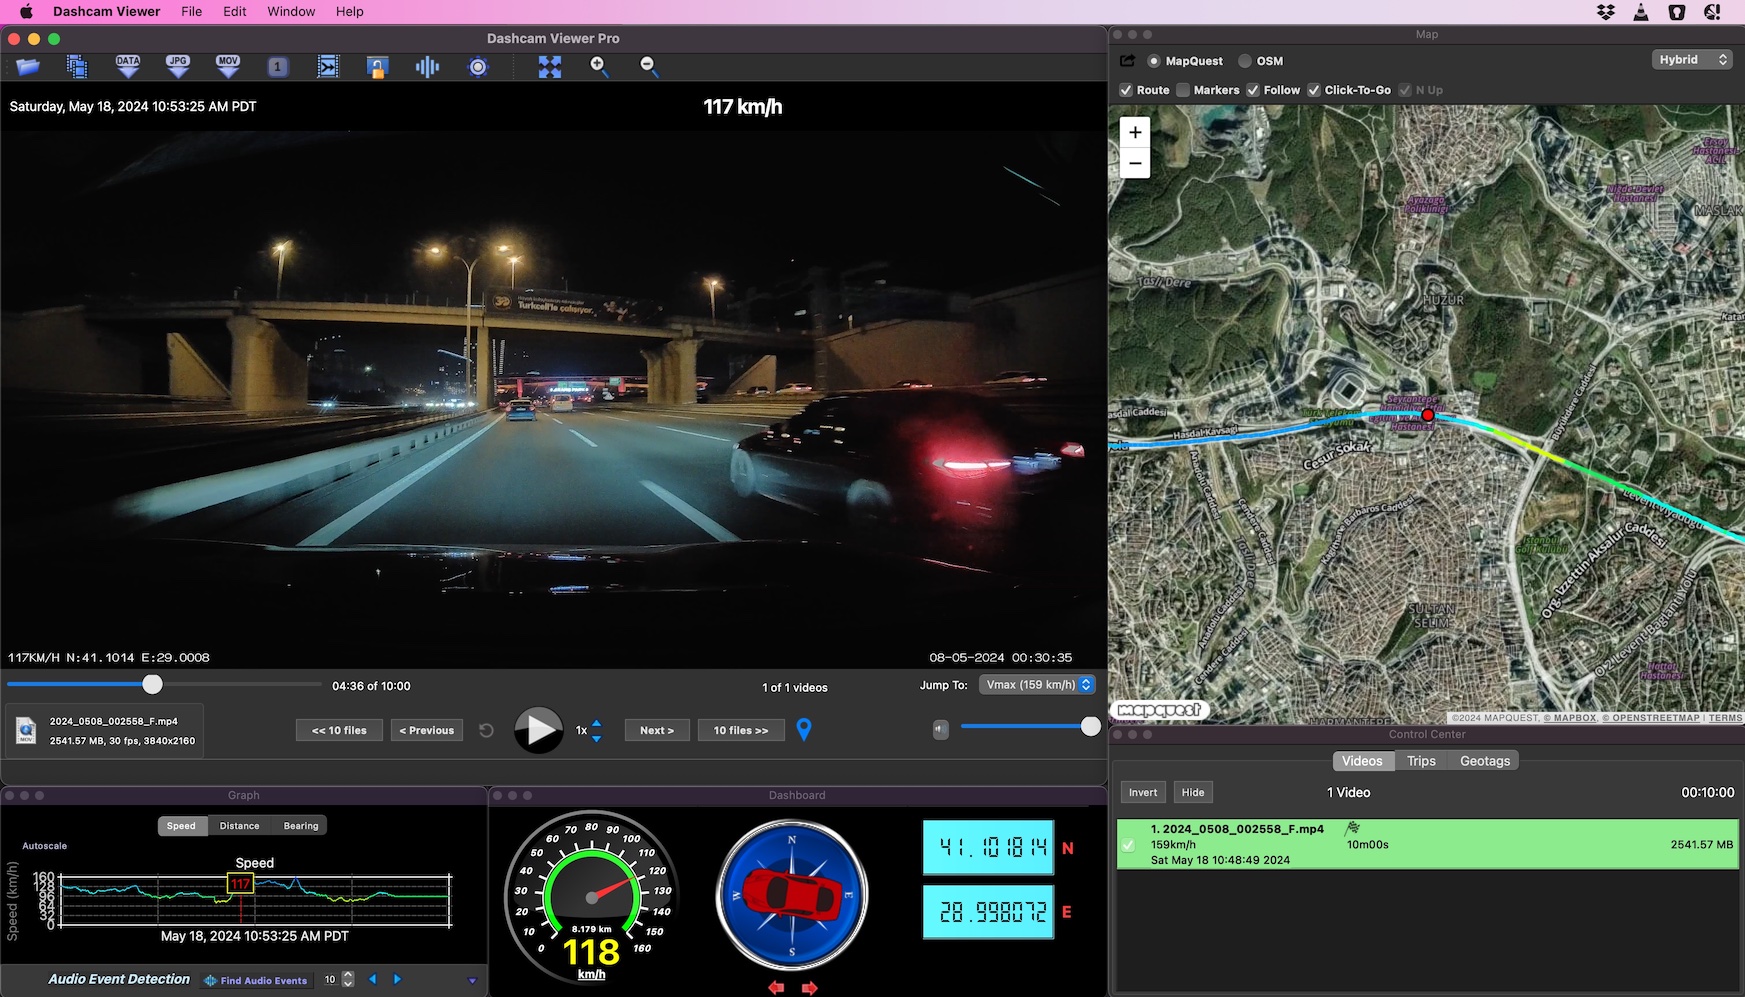The height and width of the screenshot is (997, 1745).
Task: Click < Previous button
Action: click(x=427, y=731)
